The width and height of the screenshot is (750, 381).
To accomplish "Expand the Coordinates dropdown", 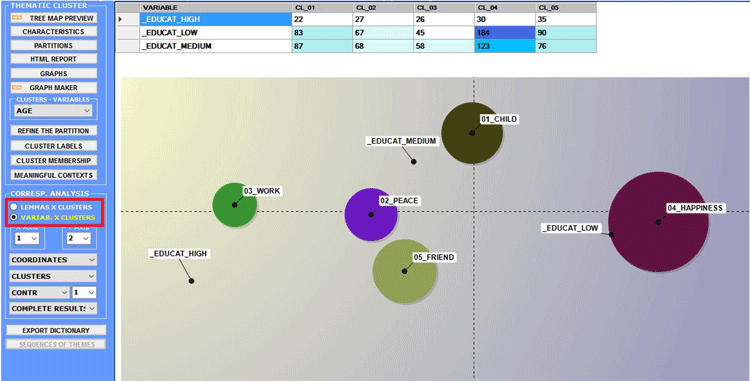I will [53, 260].
